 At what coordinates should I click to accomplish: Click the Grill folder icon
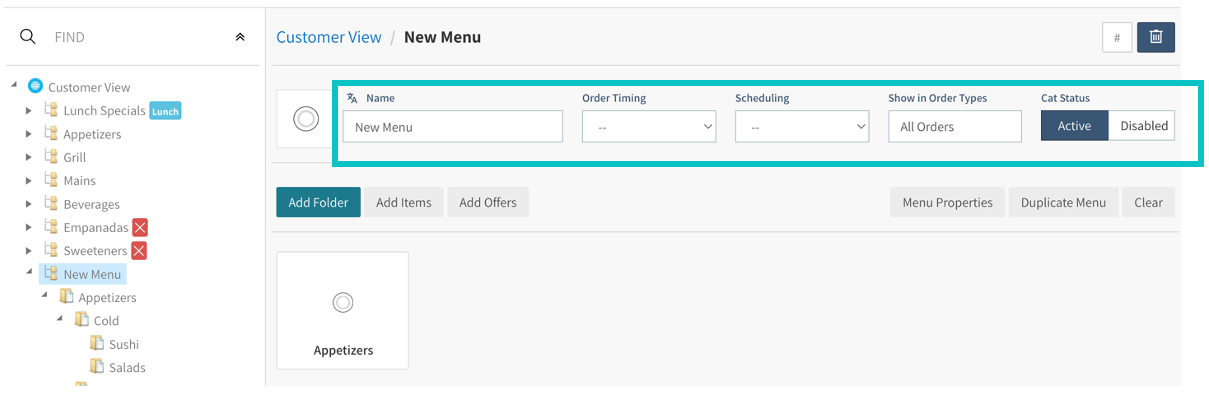click(x=51, y=157)
